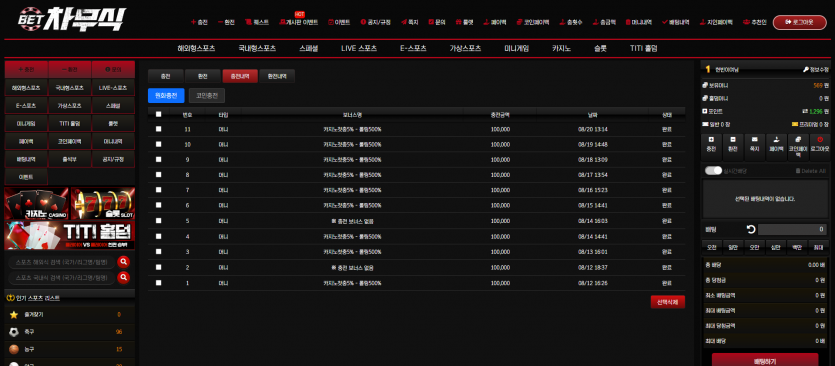The image size is (835, 366).
Task: Check the checkbox for row number 5
Action: click(158, 221)
